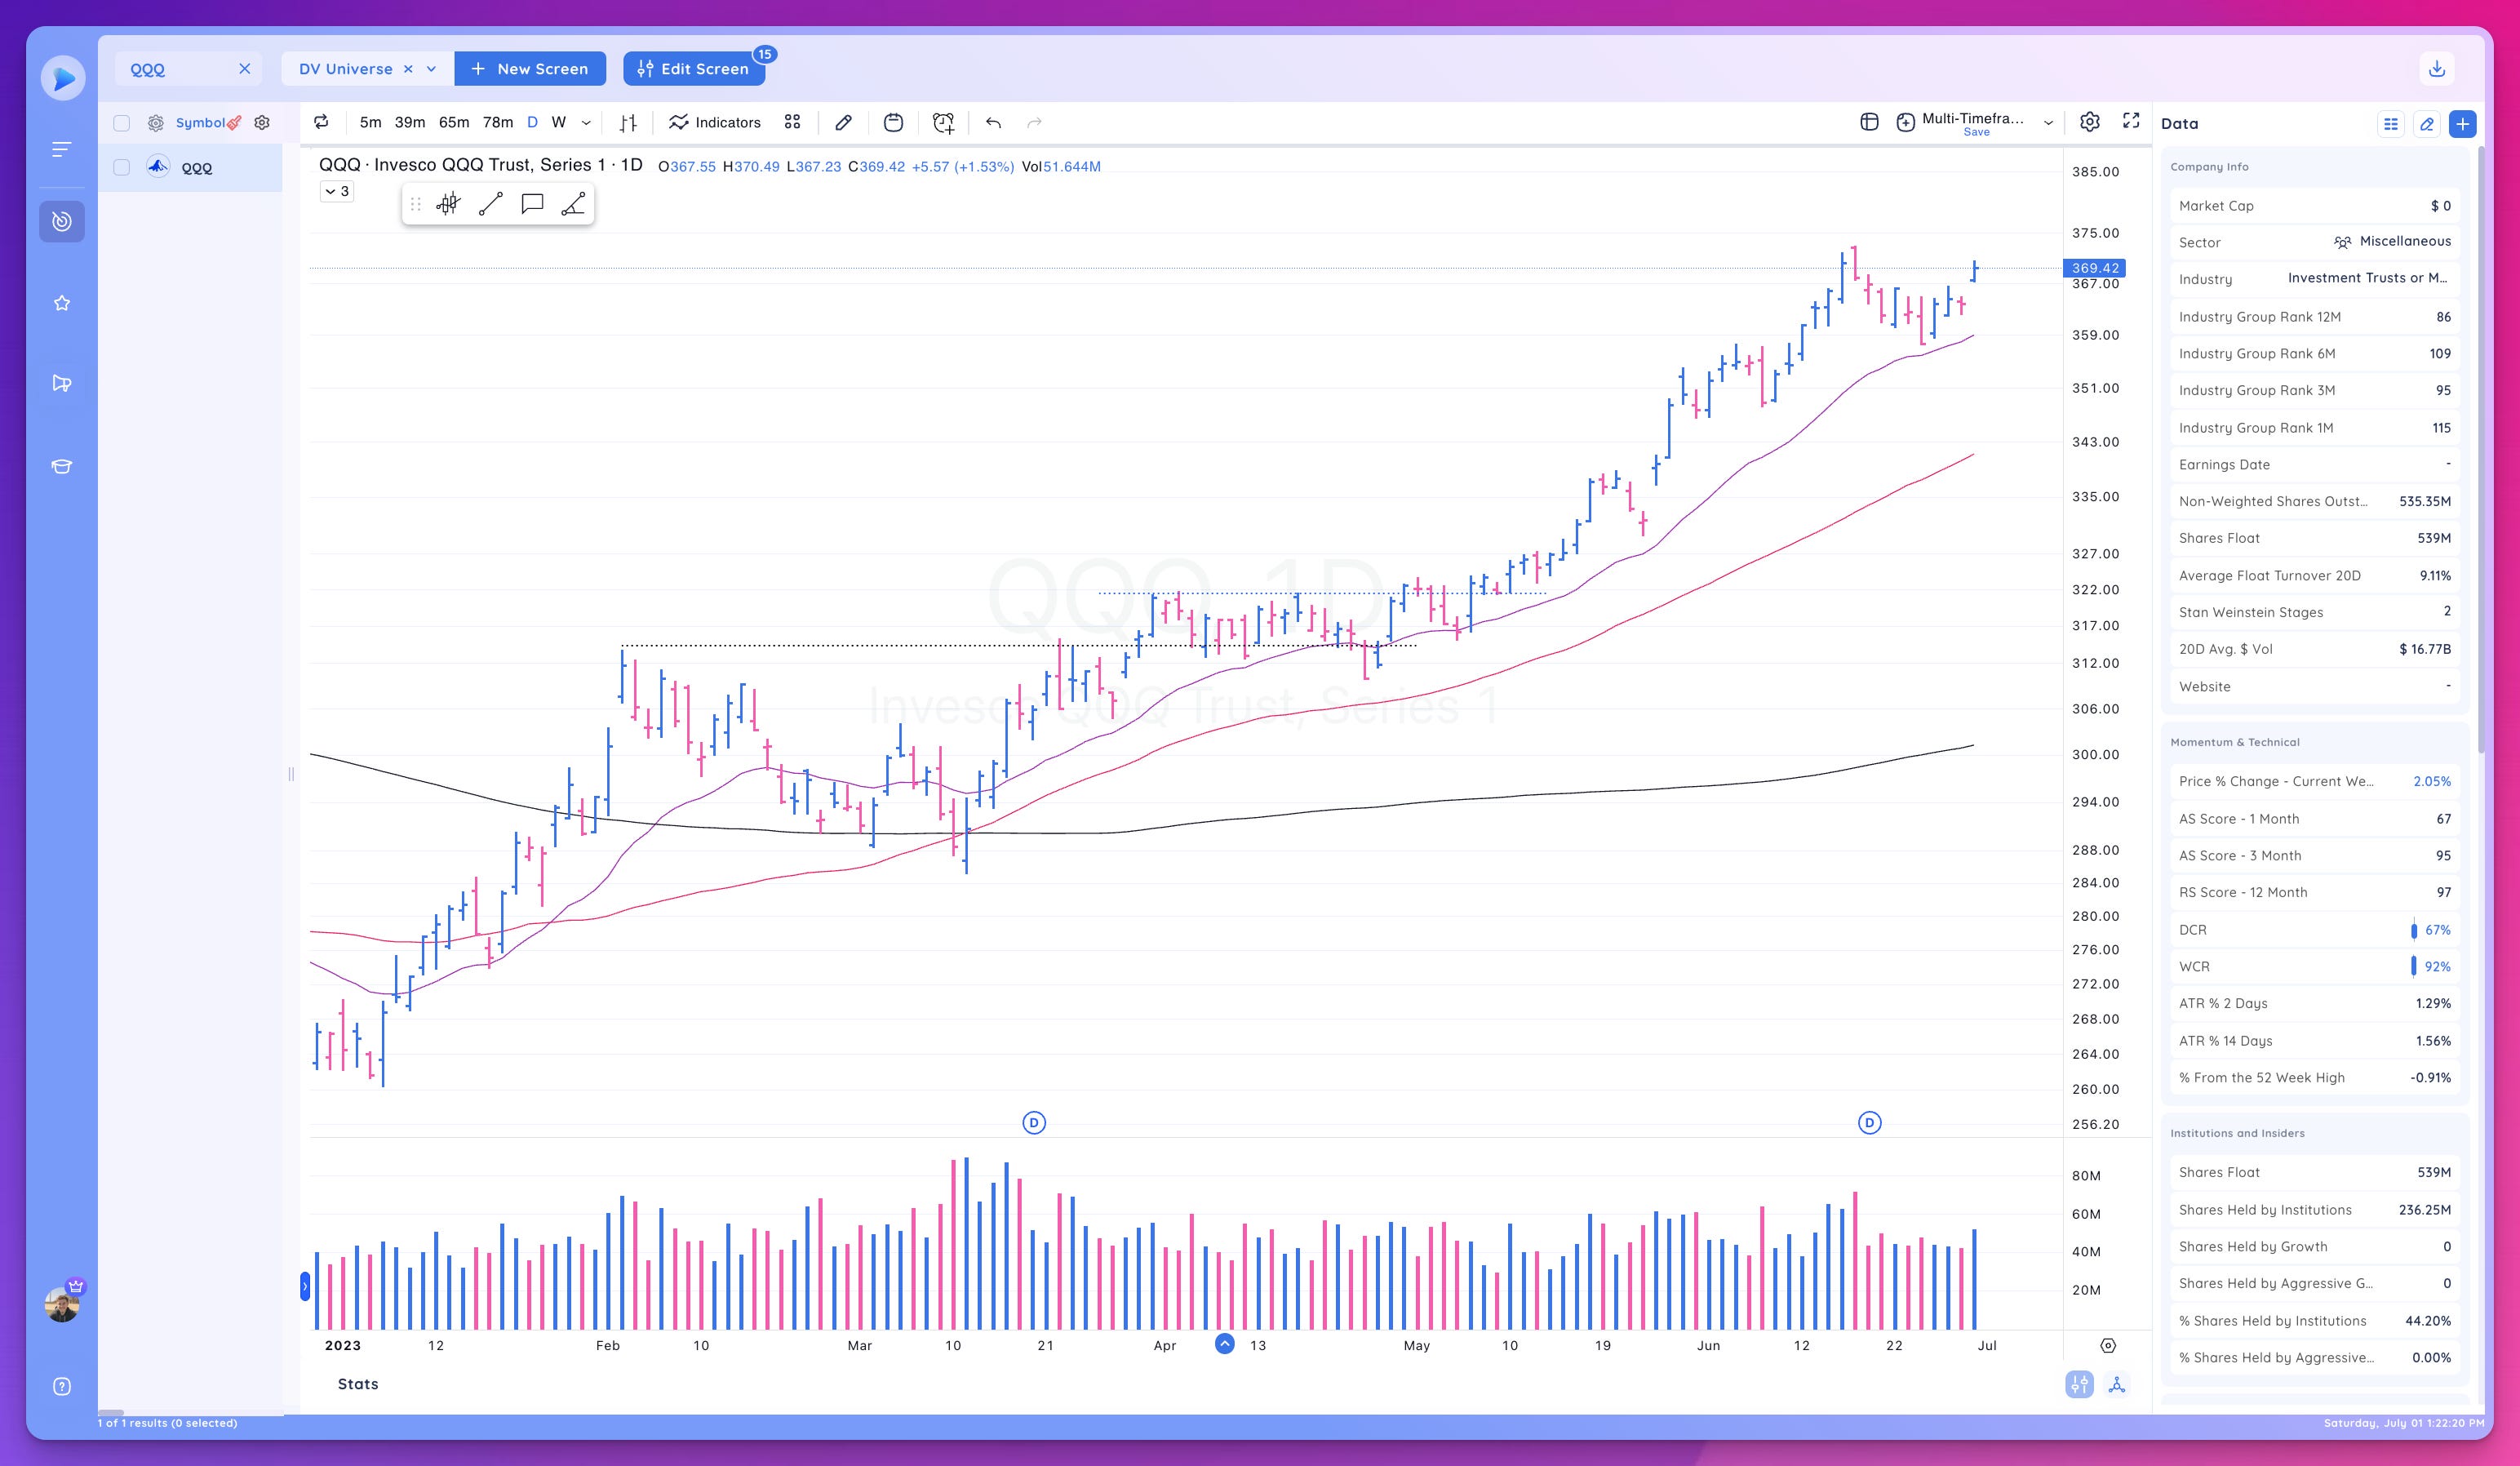Image resolution: width=2520 pixels, height=1466 pixels.
Task: Download the screener results
Action: point(2437,68)
